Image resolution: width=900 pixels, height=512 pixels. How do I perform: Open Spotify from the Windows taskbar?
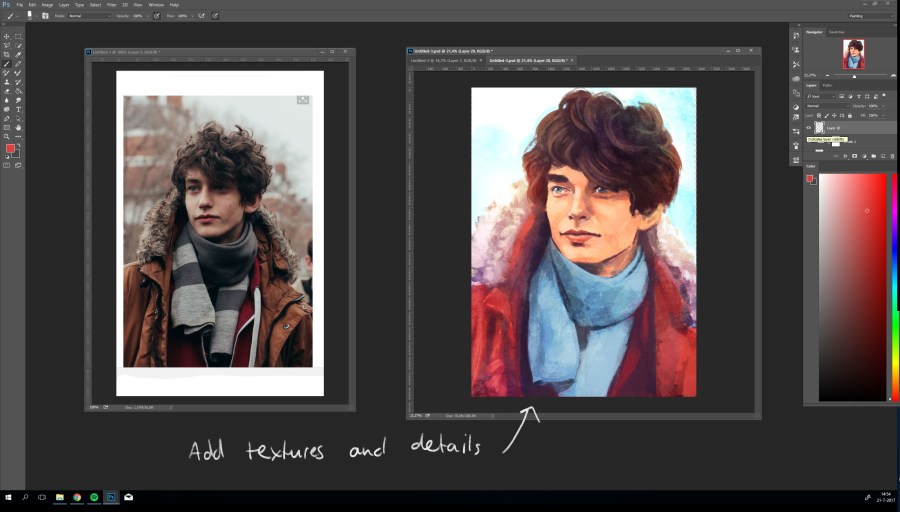94,497
